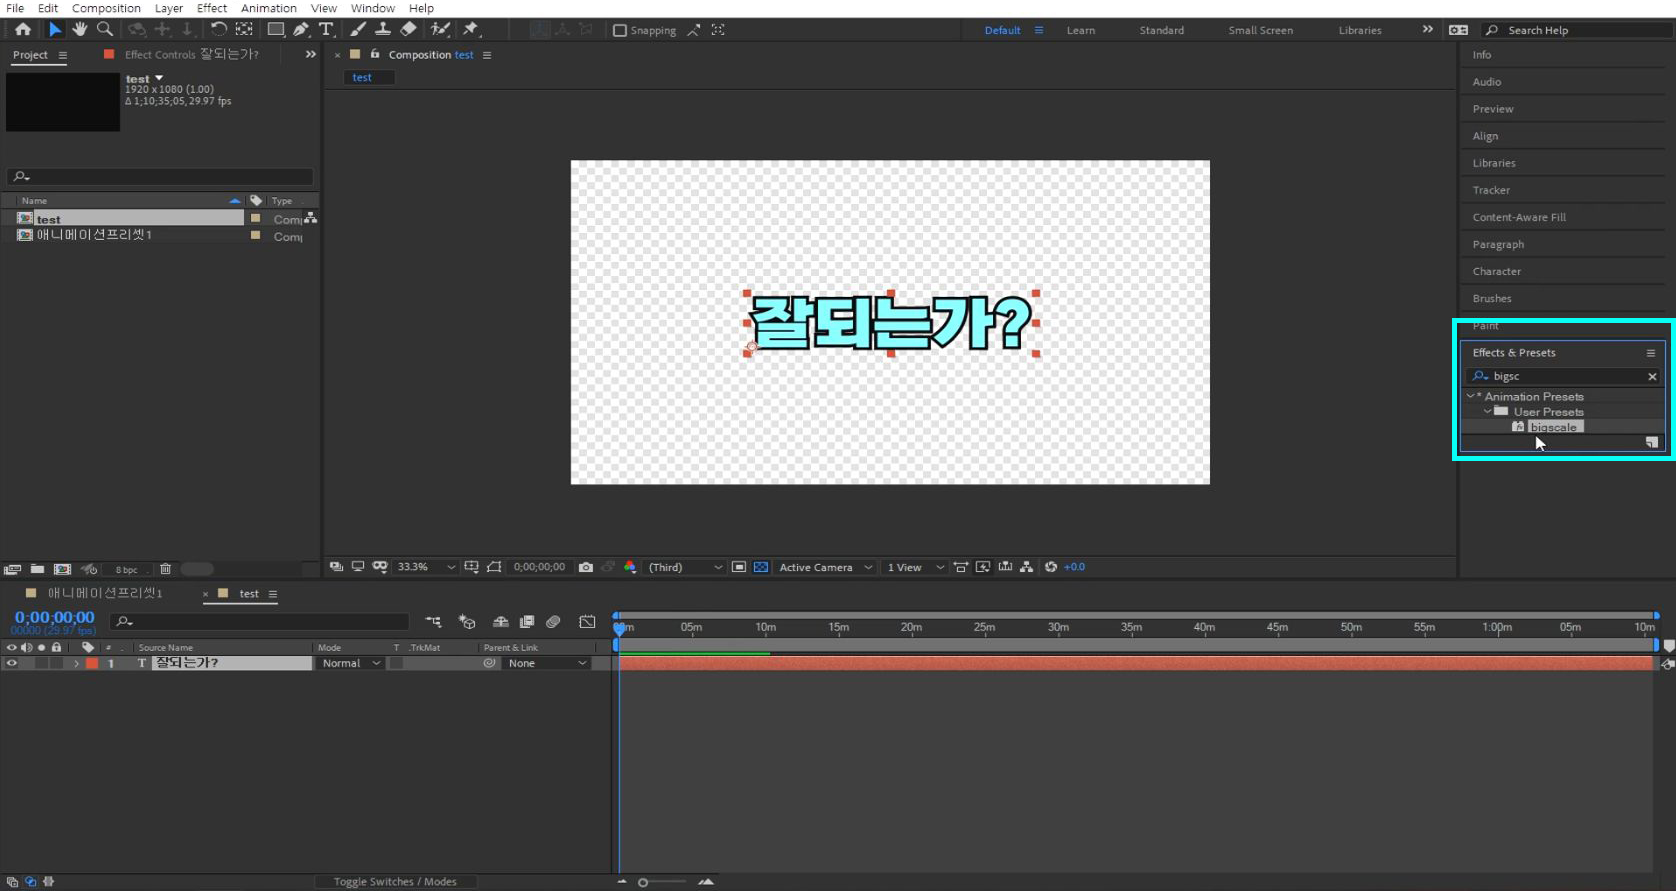The height and width of the screenshot is (891, 1676).
Task: Open the Graph Editor icon
Action: pyautogui.click(x=587, y=622)
